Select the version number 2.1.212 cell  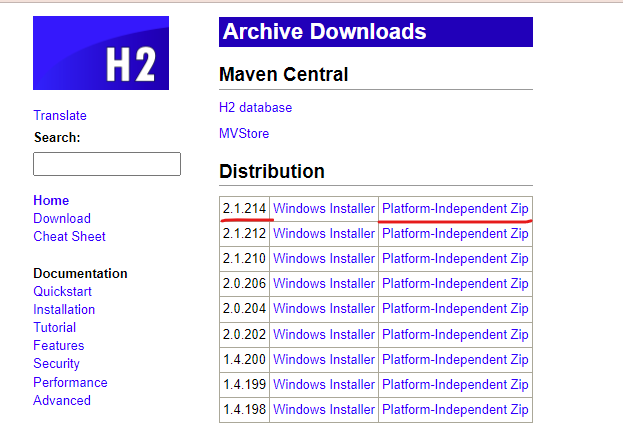(x=244, y=233)
